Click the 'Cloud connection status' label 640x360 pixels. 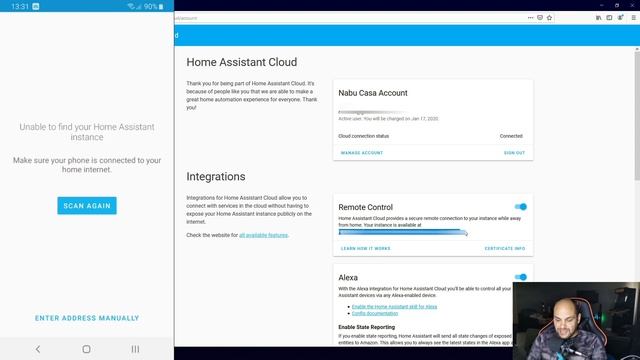tap(363, 136)
